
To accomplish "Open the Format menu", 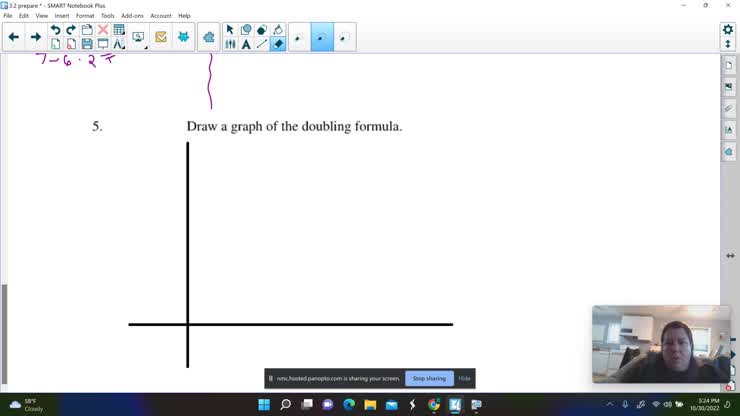I will [85, 16].
